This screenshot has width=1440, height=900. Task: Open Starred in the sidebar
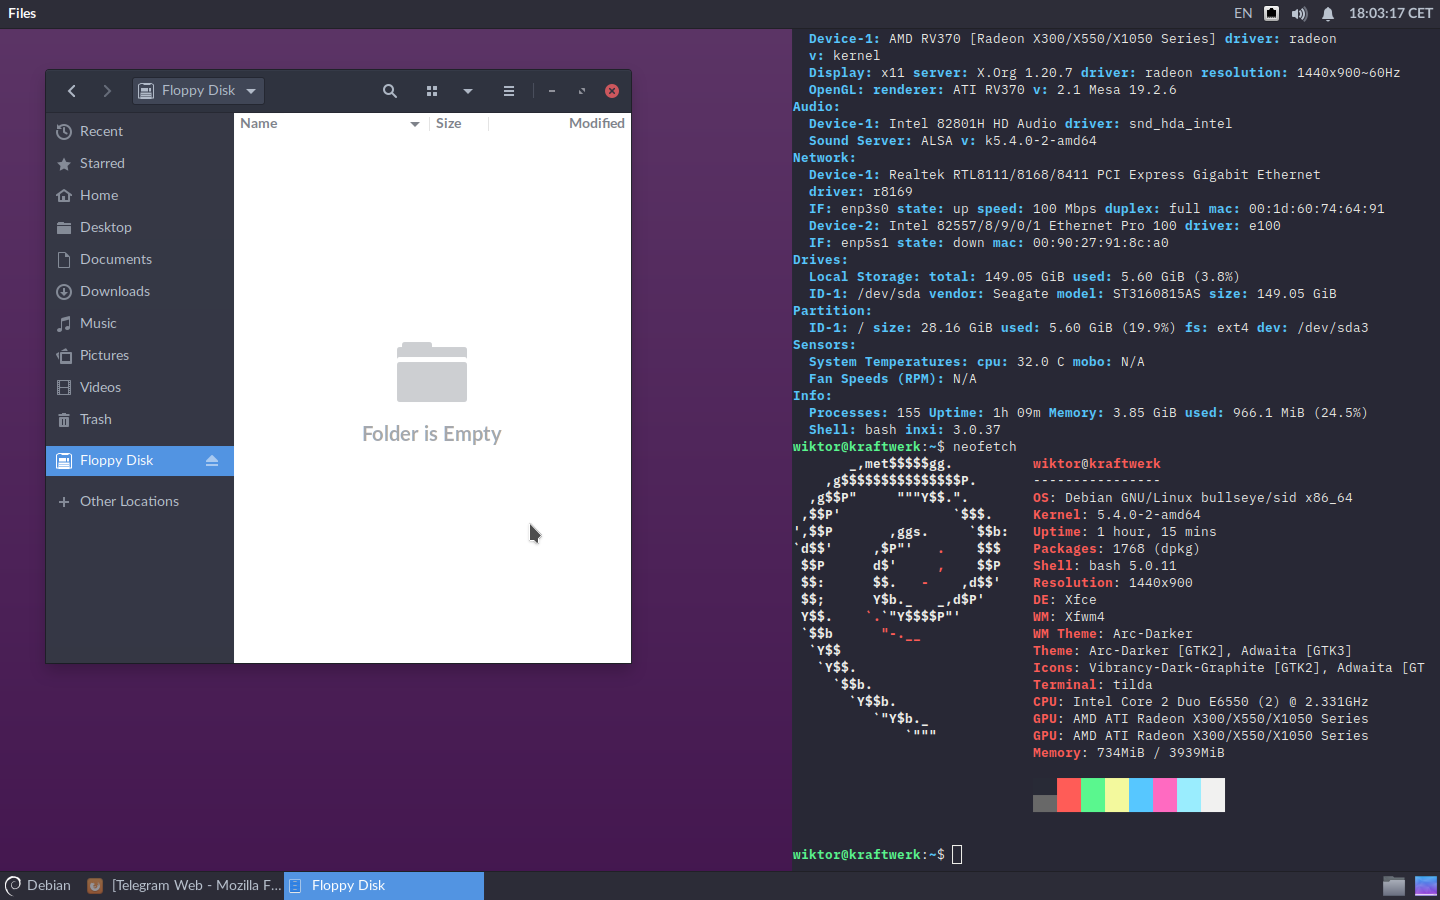pyautogui.click(x=139, y=163)
